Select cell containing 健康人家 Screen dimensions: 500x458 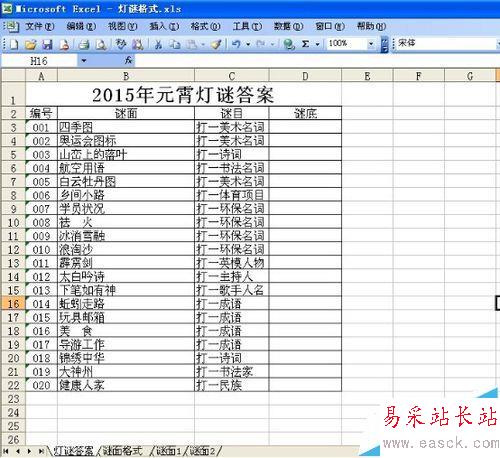[126, 385]
